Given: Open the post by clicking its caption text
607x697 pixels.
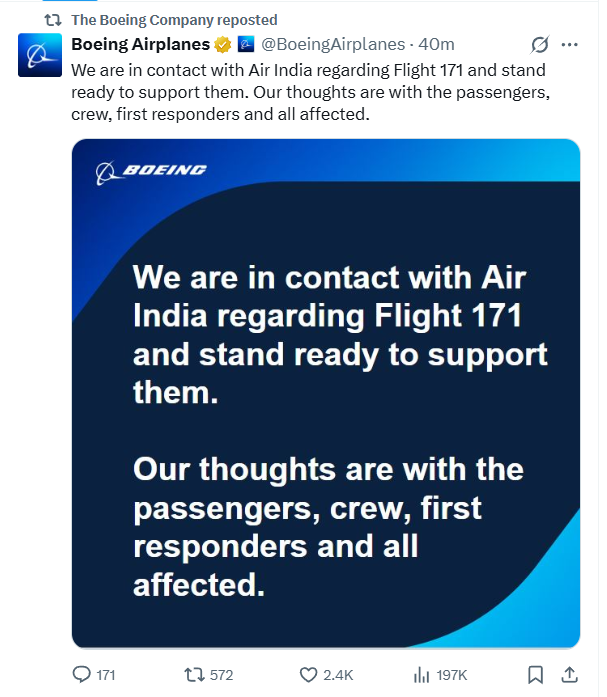Looking at the screenshot, I should pos(300,90).
